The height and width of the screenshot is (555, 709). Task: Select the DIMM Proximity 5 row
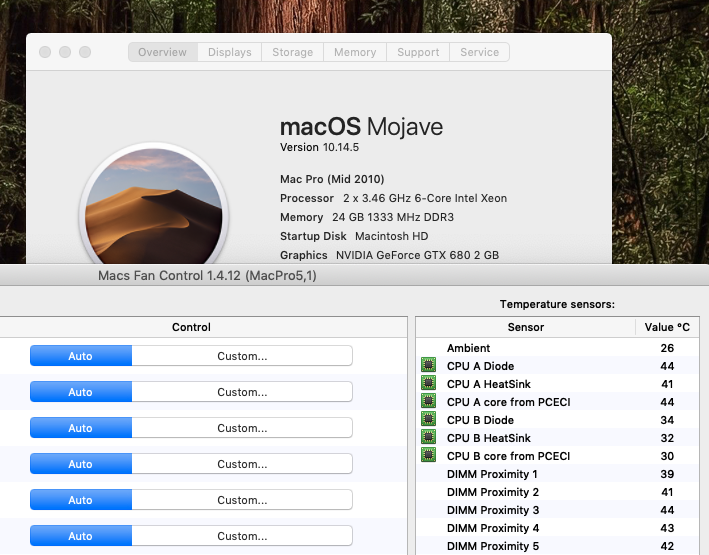pos(558,546)
